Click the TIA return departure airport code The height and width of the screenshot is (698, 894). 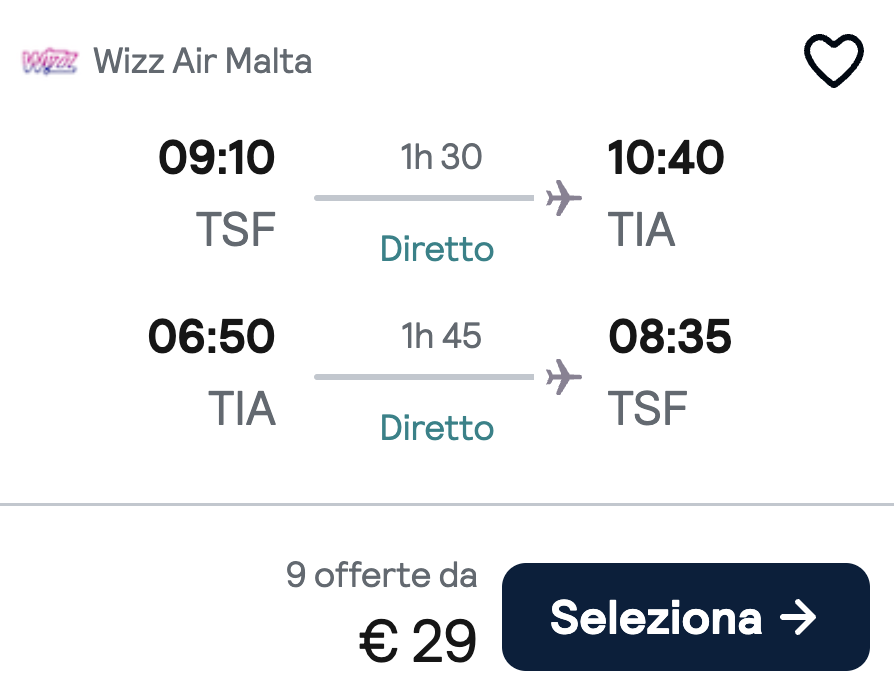point(242,408)
